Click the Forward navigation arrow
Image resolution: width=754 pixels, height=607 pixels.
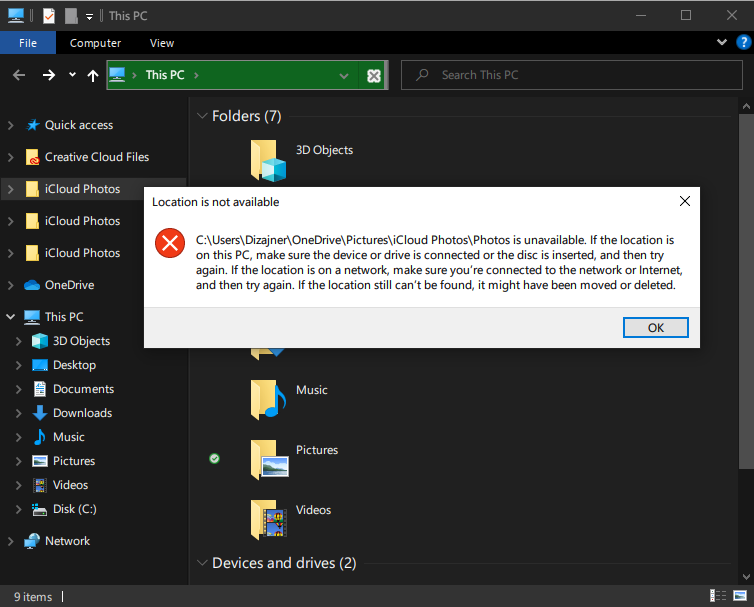coord(49,75)
